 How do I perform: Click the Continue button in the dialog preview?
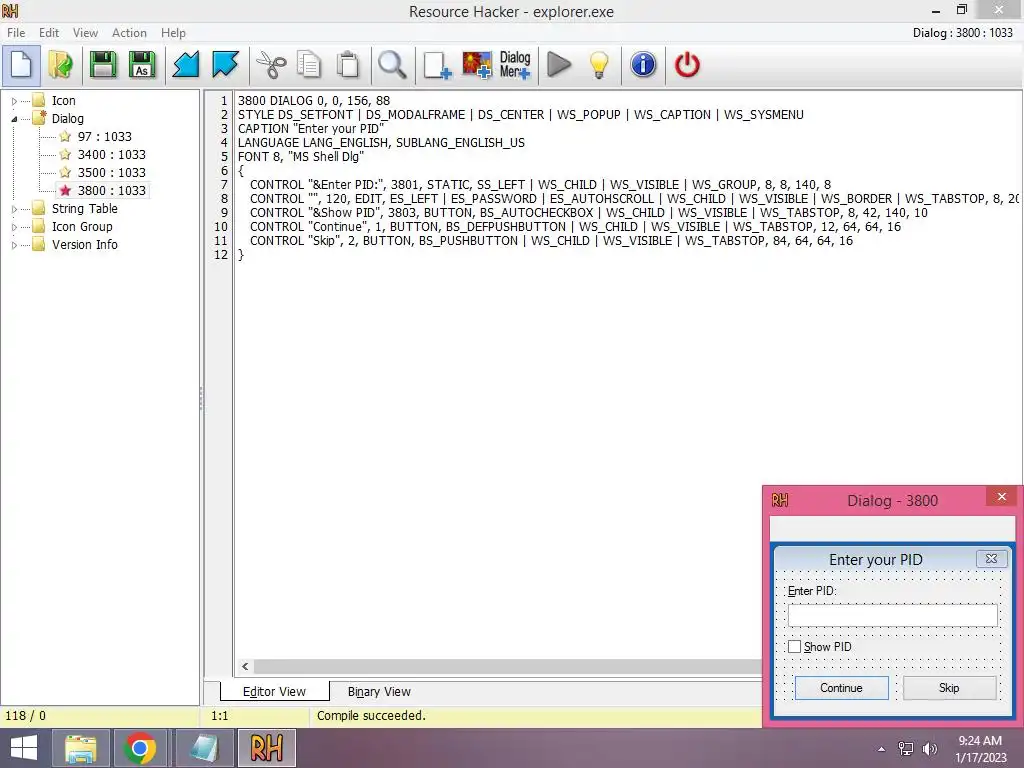(x=841, y=688)
